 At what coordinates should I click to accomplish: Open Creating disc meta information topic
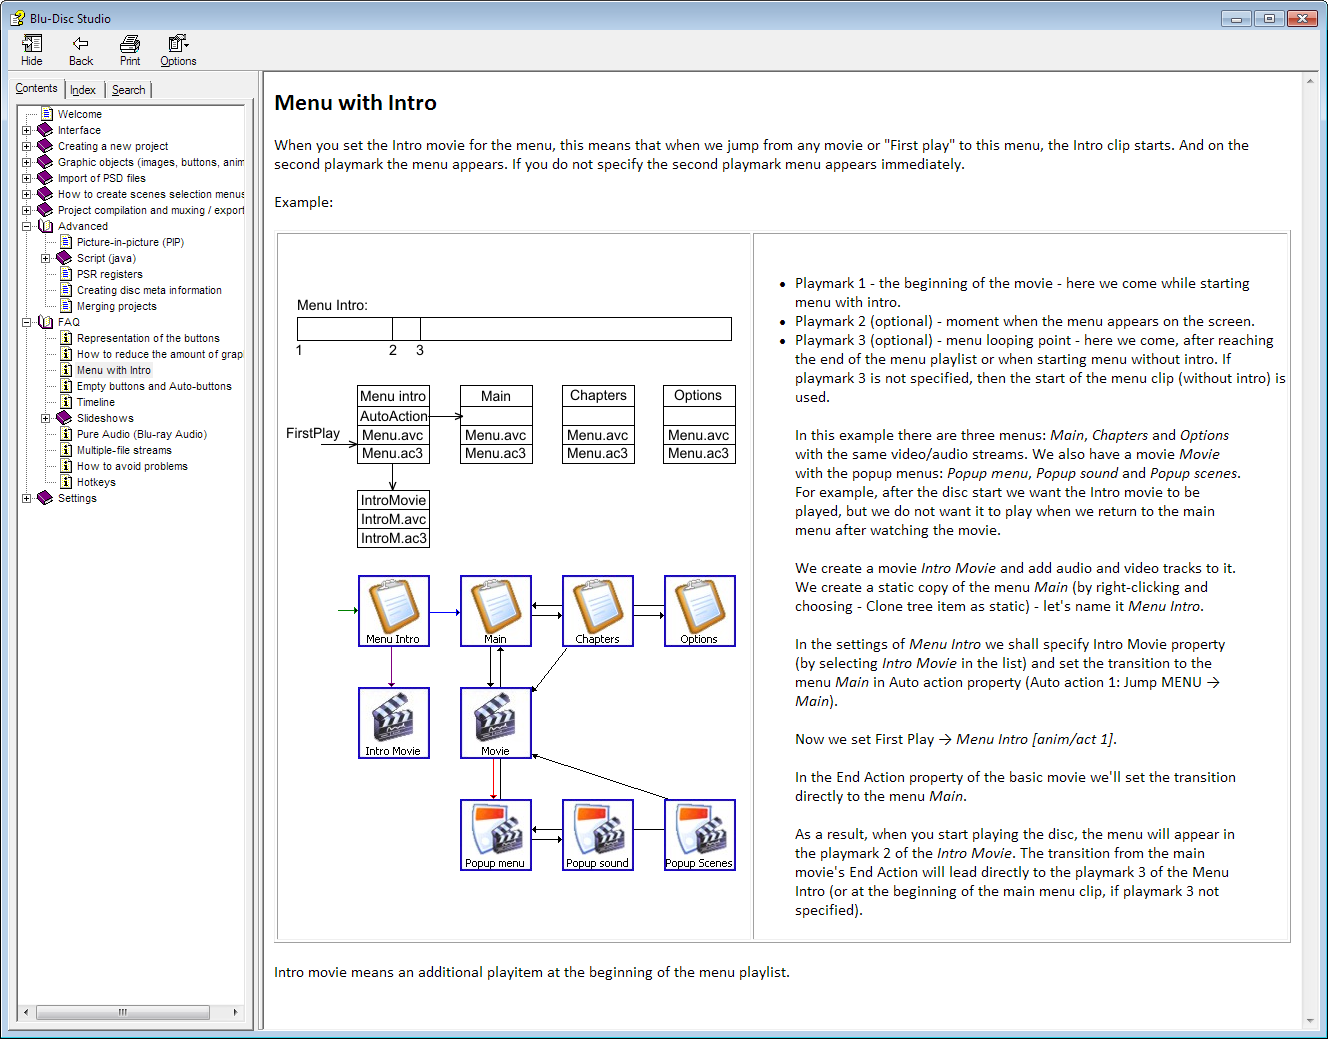pos(149,290)
